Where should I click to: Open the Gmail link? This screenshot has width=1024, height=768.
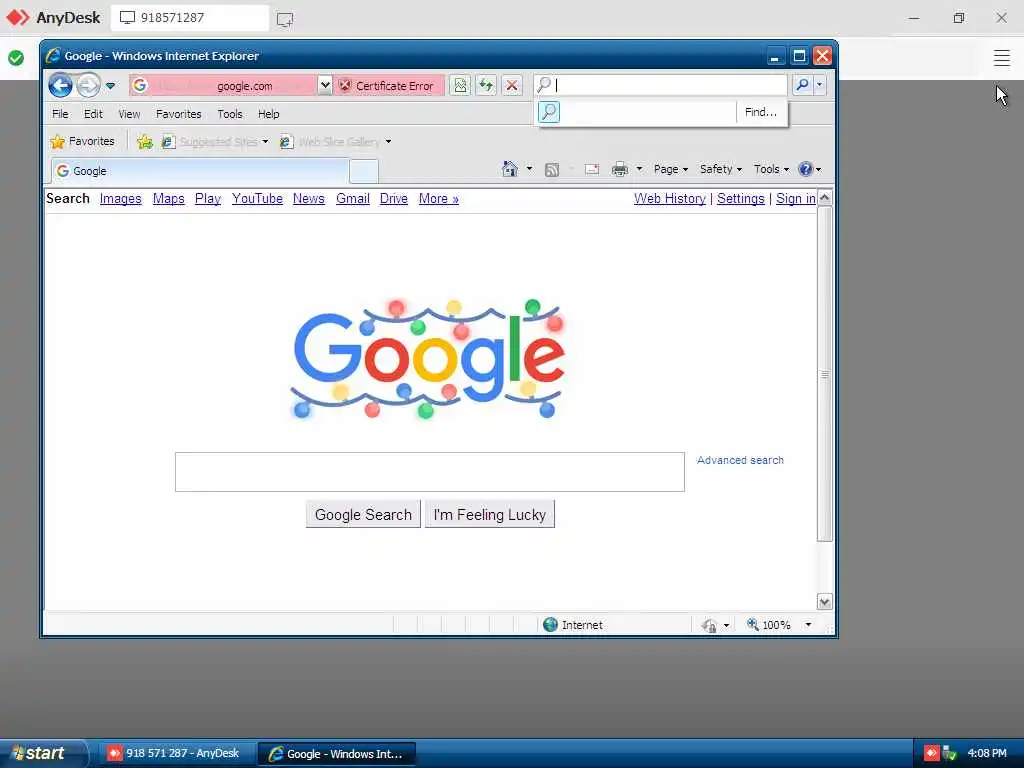point(353,199)
